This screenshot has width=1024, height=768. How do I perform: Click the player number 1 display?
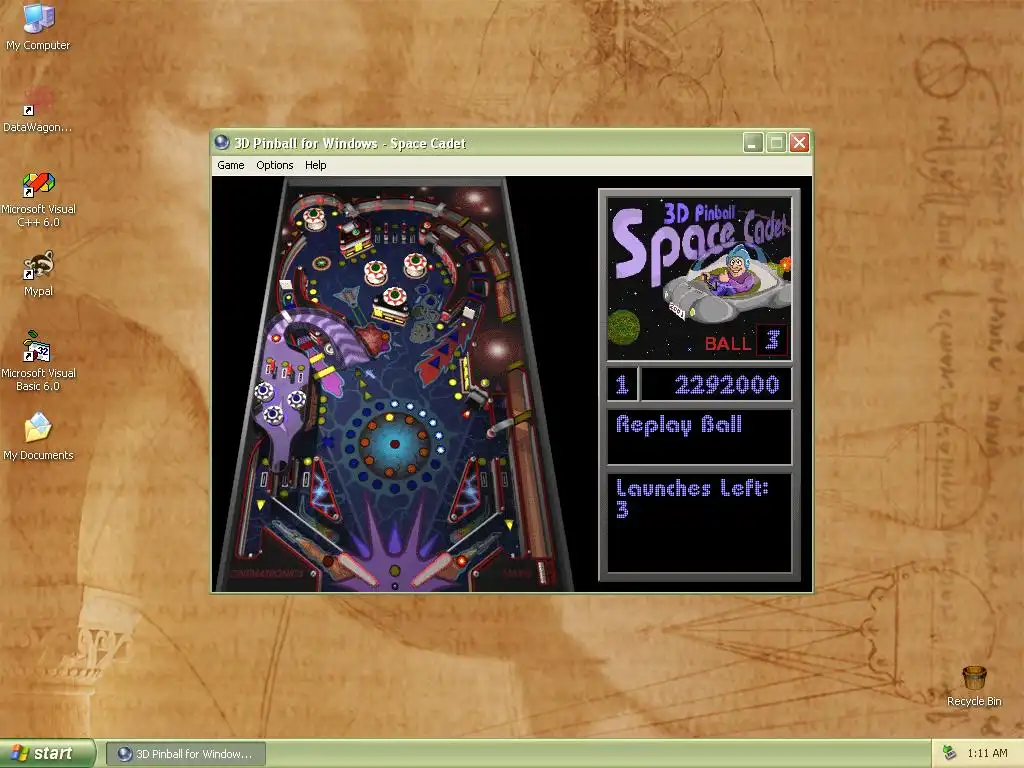click(622, 384)
